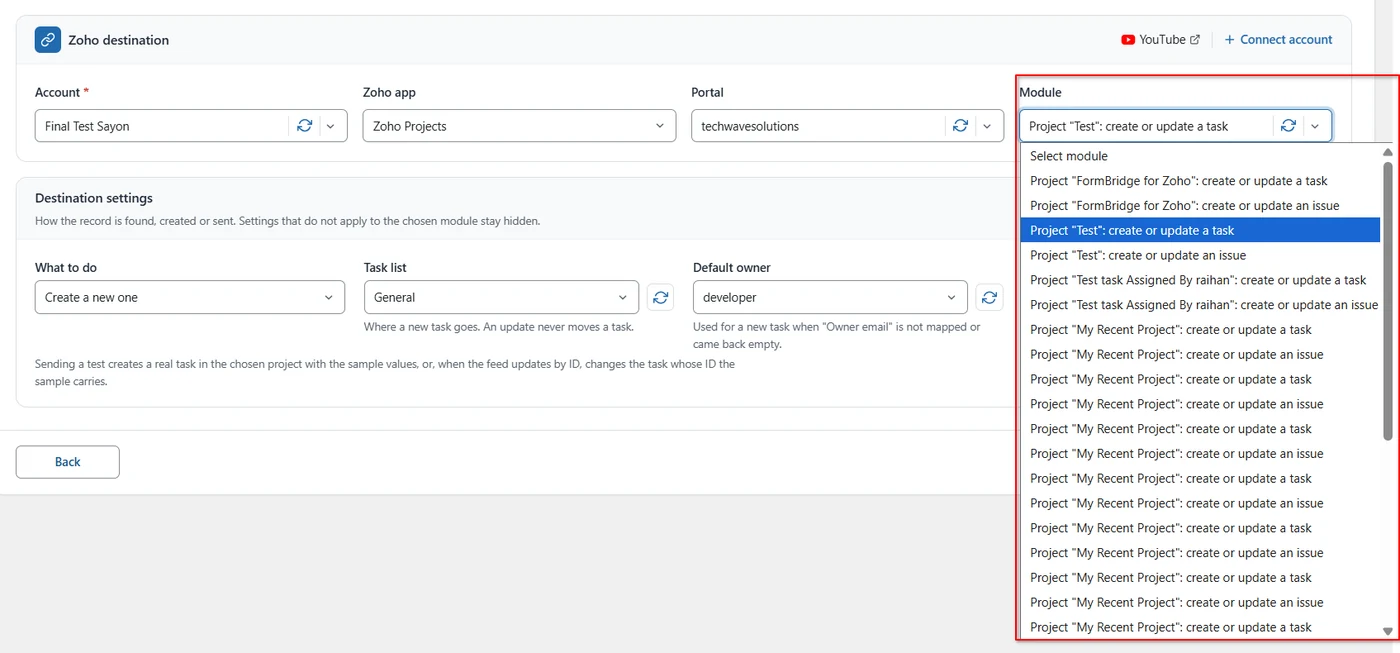This screenshot has width=1400, height=653.
Task: Click the Module list scrollbar up arrow
Action: coord(1388,152)
